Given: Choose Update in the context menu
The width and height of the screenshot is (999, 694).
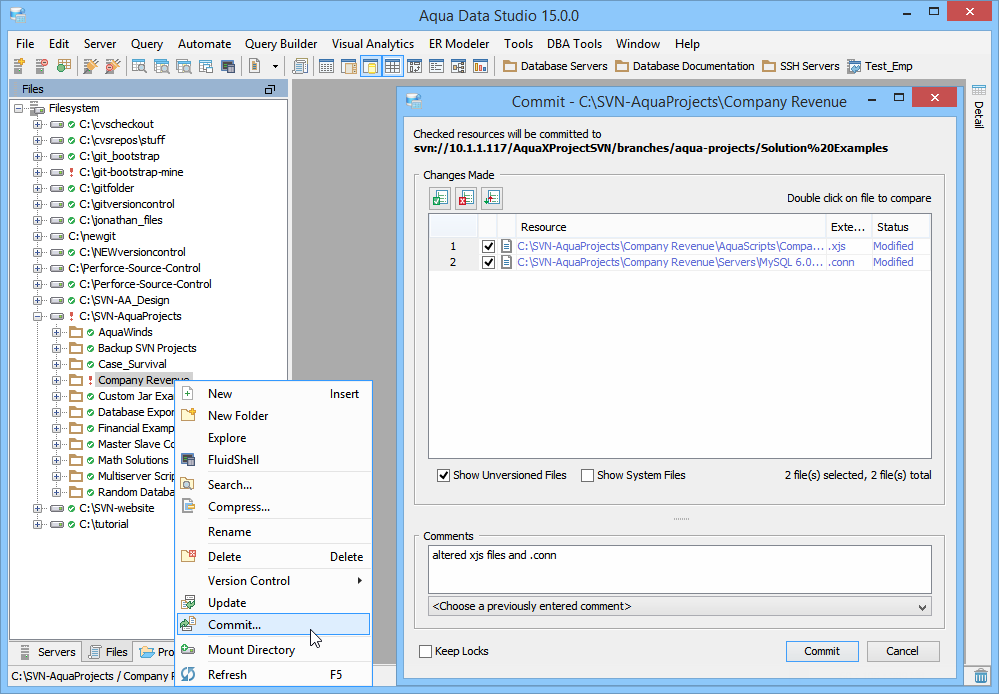Looking at the screenshot, I should (273, 603).
